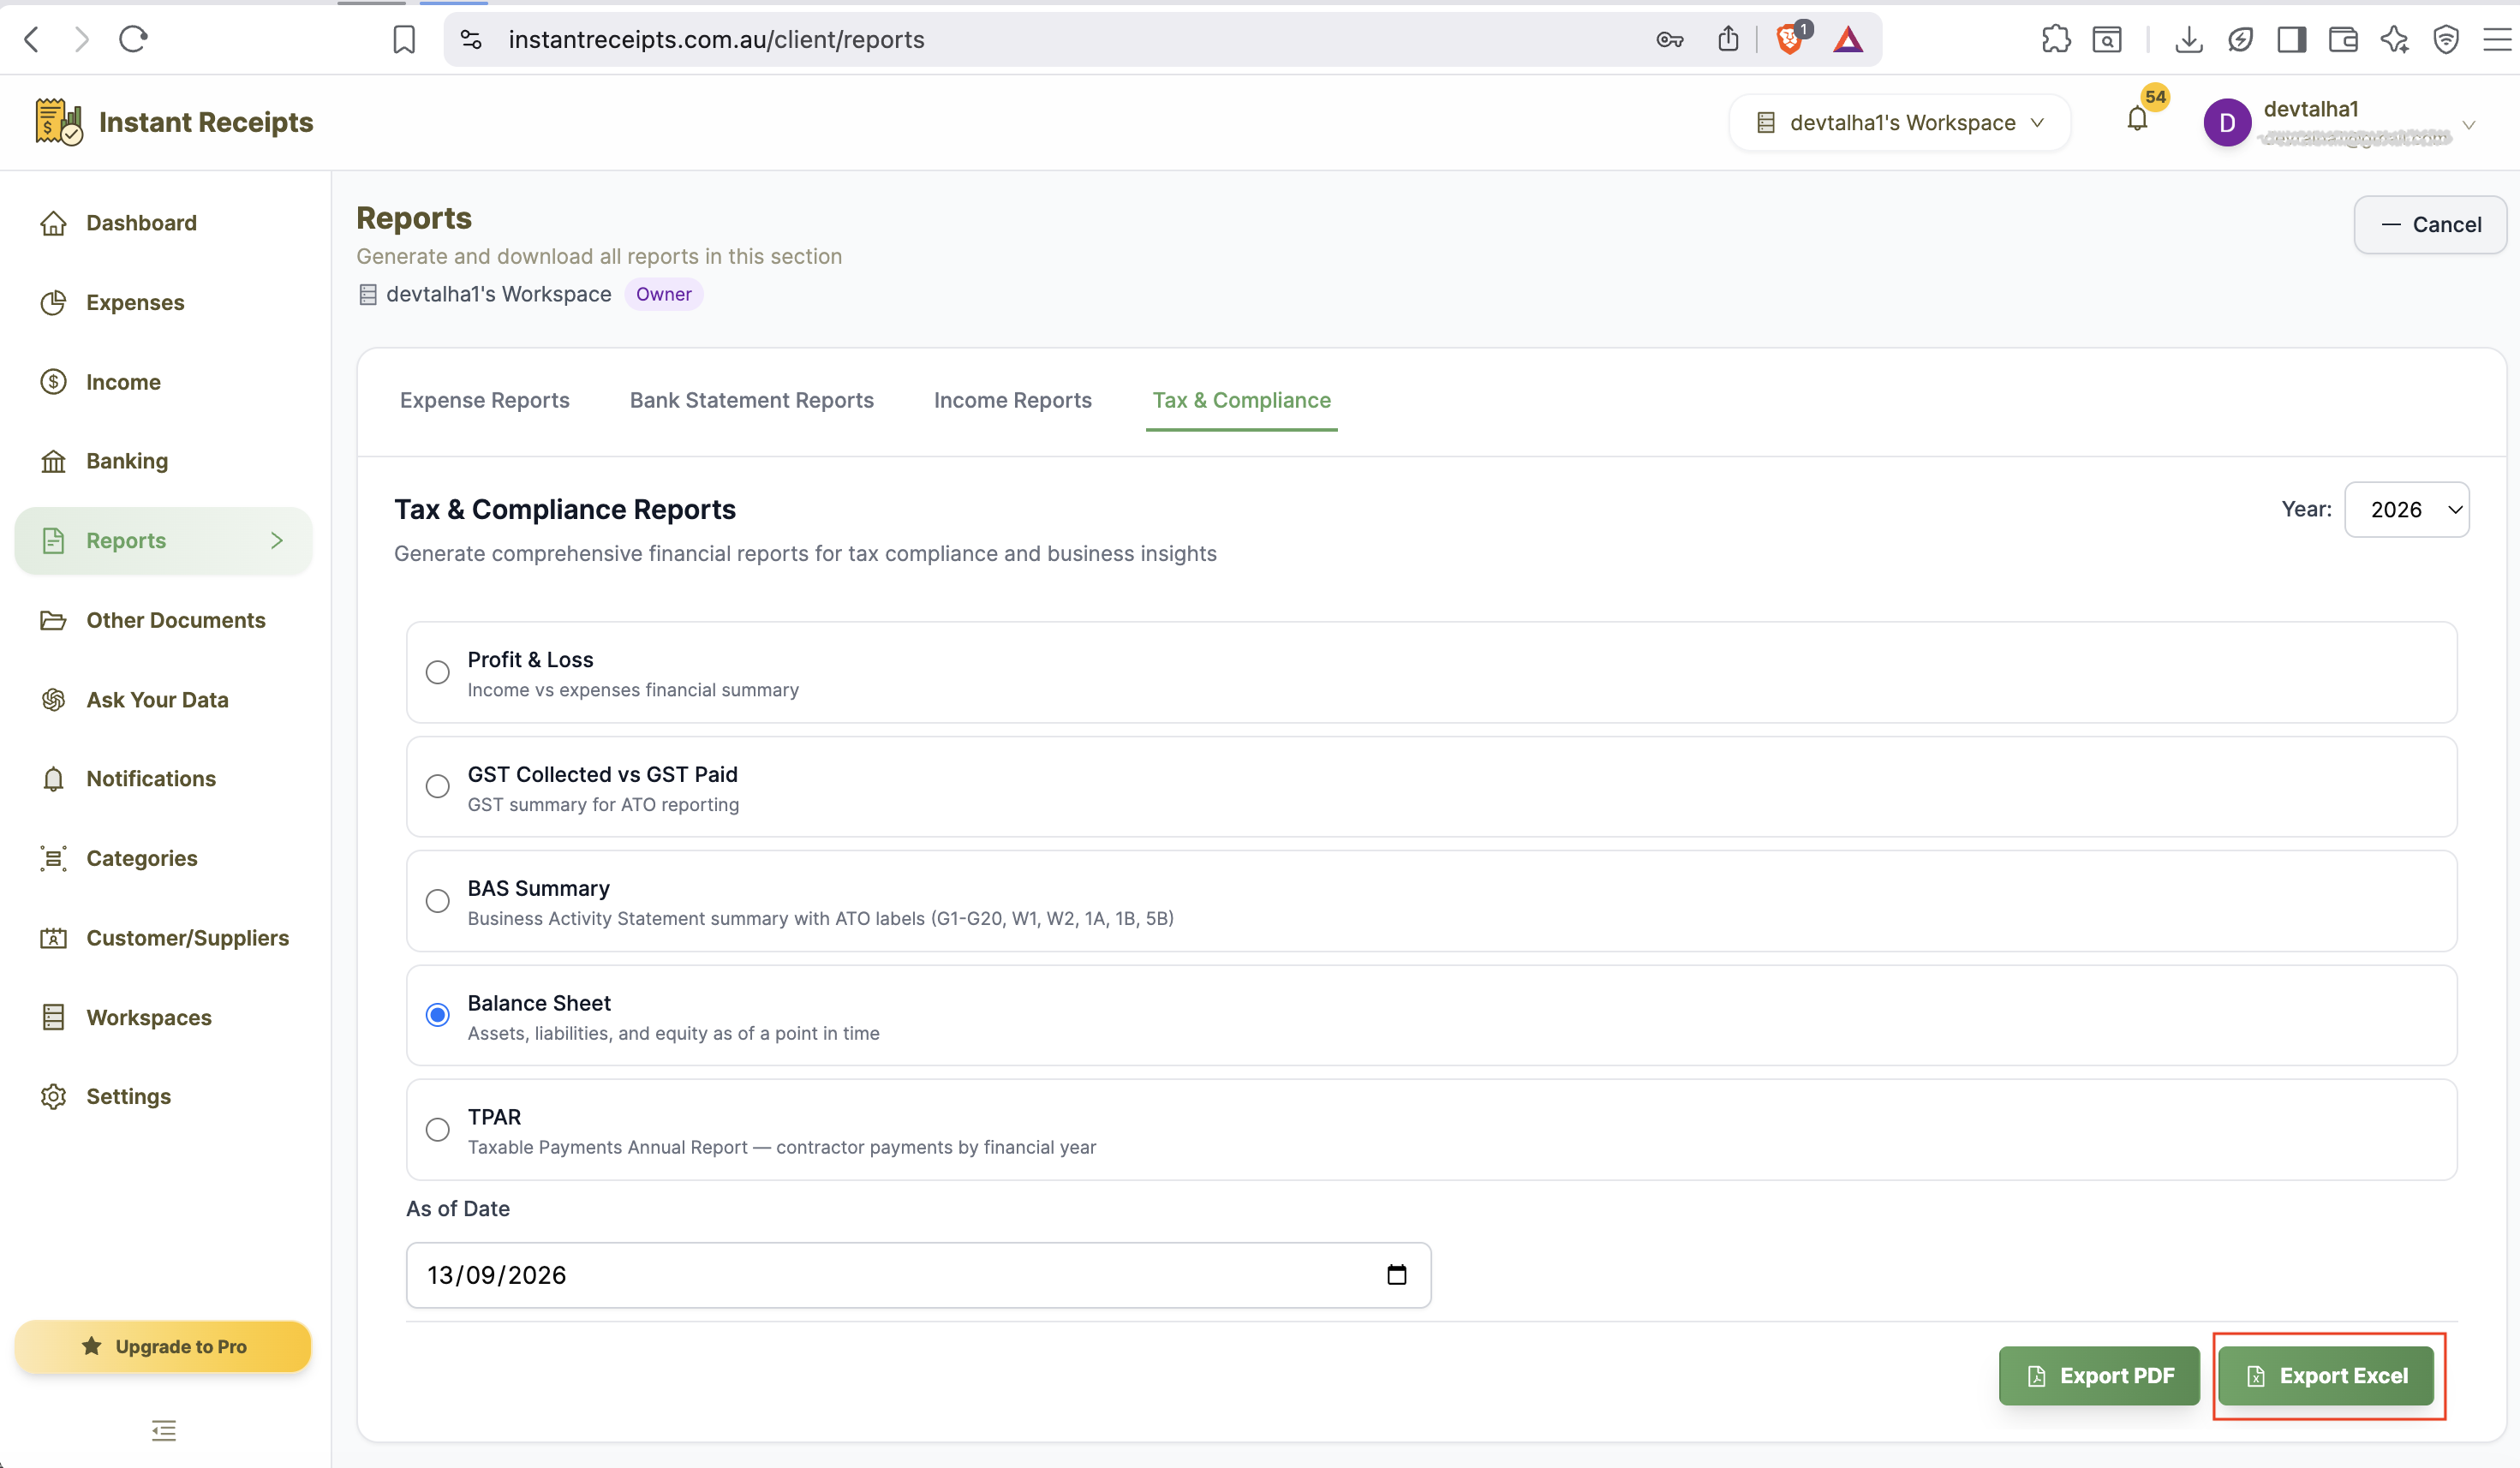Select the Tax & Compliance tab

tap(1242, 400)
